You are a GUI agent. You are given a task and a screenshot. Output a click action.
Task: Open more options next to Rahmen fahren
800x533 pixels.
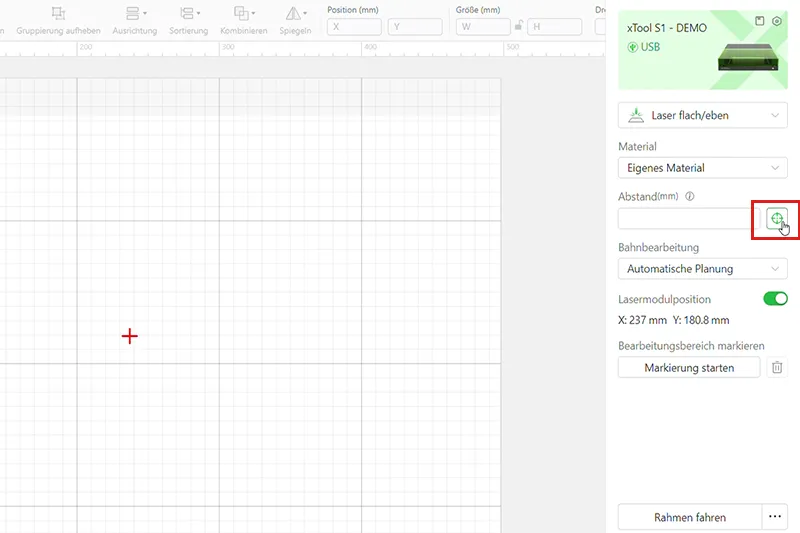774,517
